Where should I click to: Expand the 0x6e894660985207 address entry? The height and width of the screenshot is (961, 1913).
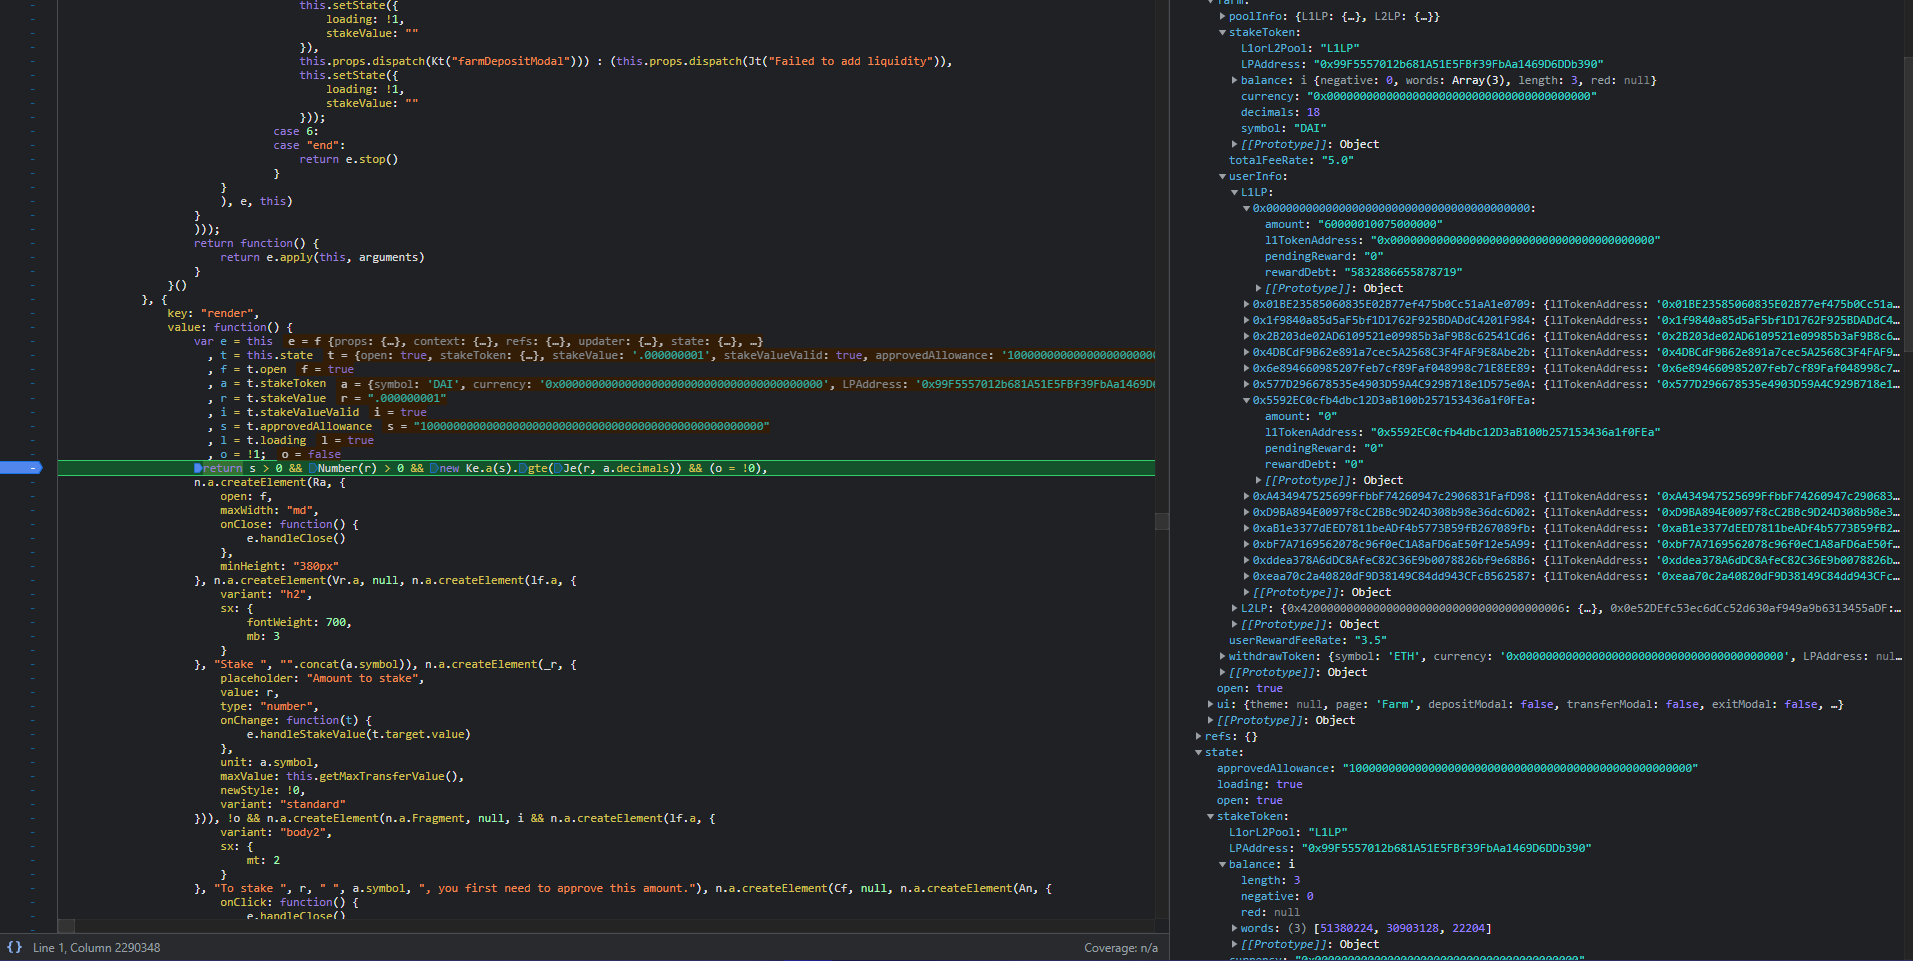tap(1246, 368)
